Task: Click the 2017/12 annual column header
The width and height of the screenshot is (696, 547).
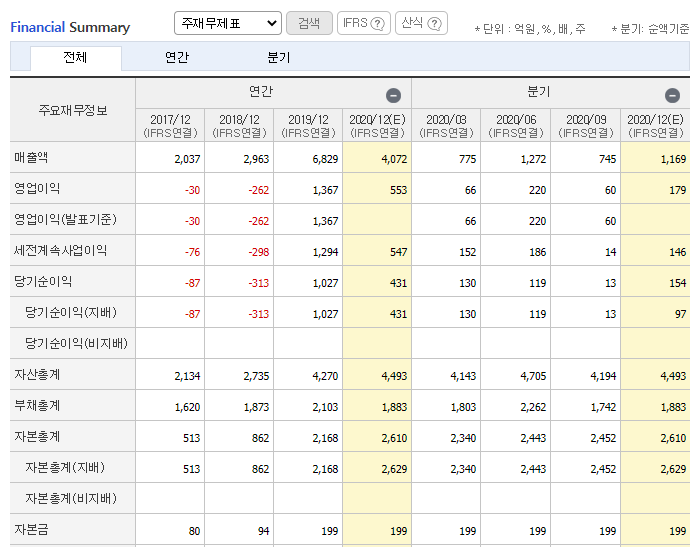Action: [x=170, y=126]
